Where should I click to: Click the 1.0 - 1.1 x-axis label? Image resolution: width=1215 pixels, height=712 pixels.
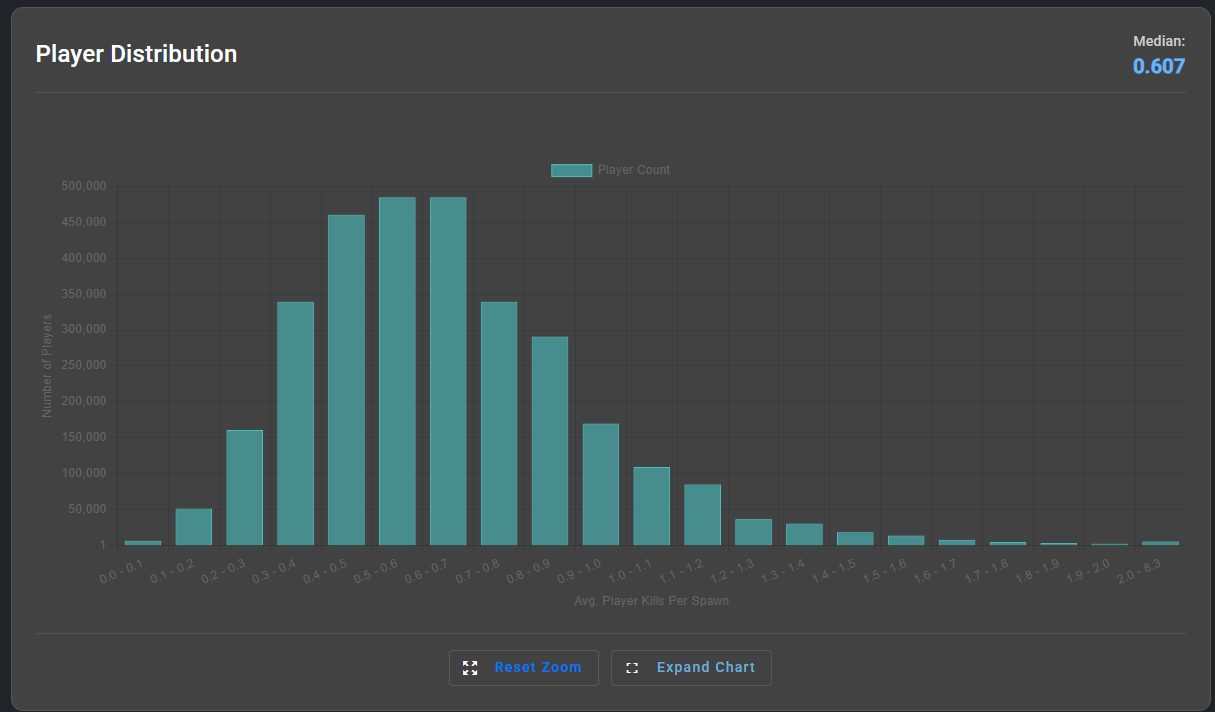point(631,572)
